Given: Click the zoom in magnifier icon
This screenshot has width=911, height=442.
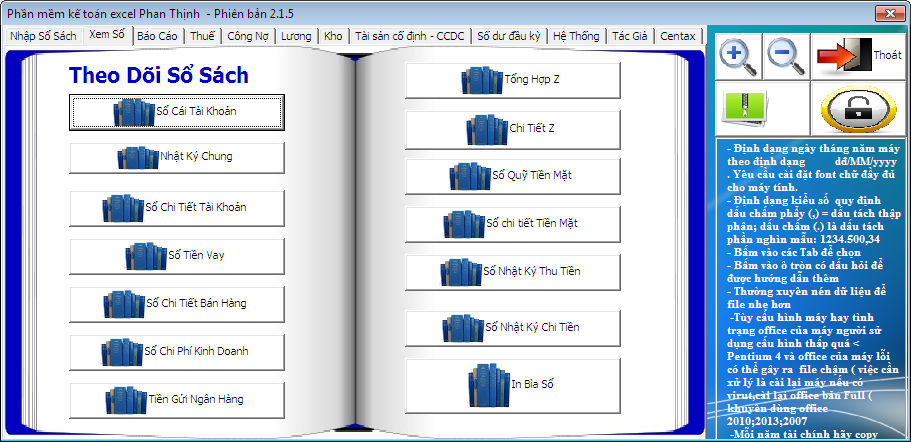Looking at the screenshot, I should [x=738, y=56].
